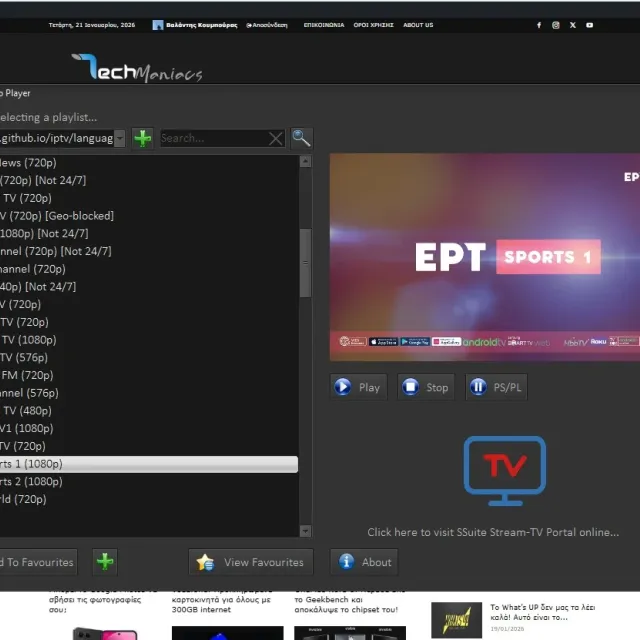Select the 'V (720p) [Geo-blocked]' channel
Viewport: 640px width, 640px height.
(x=149, y=216)
